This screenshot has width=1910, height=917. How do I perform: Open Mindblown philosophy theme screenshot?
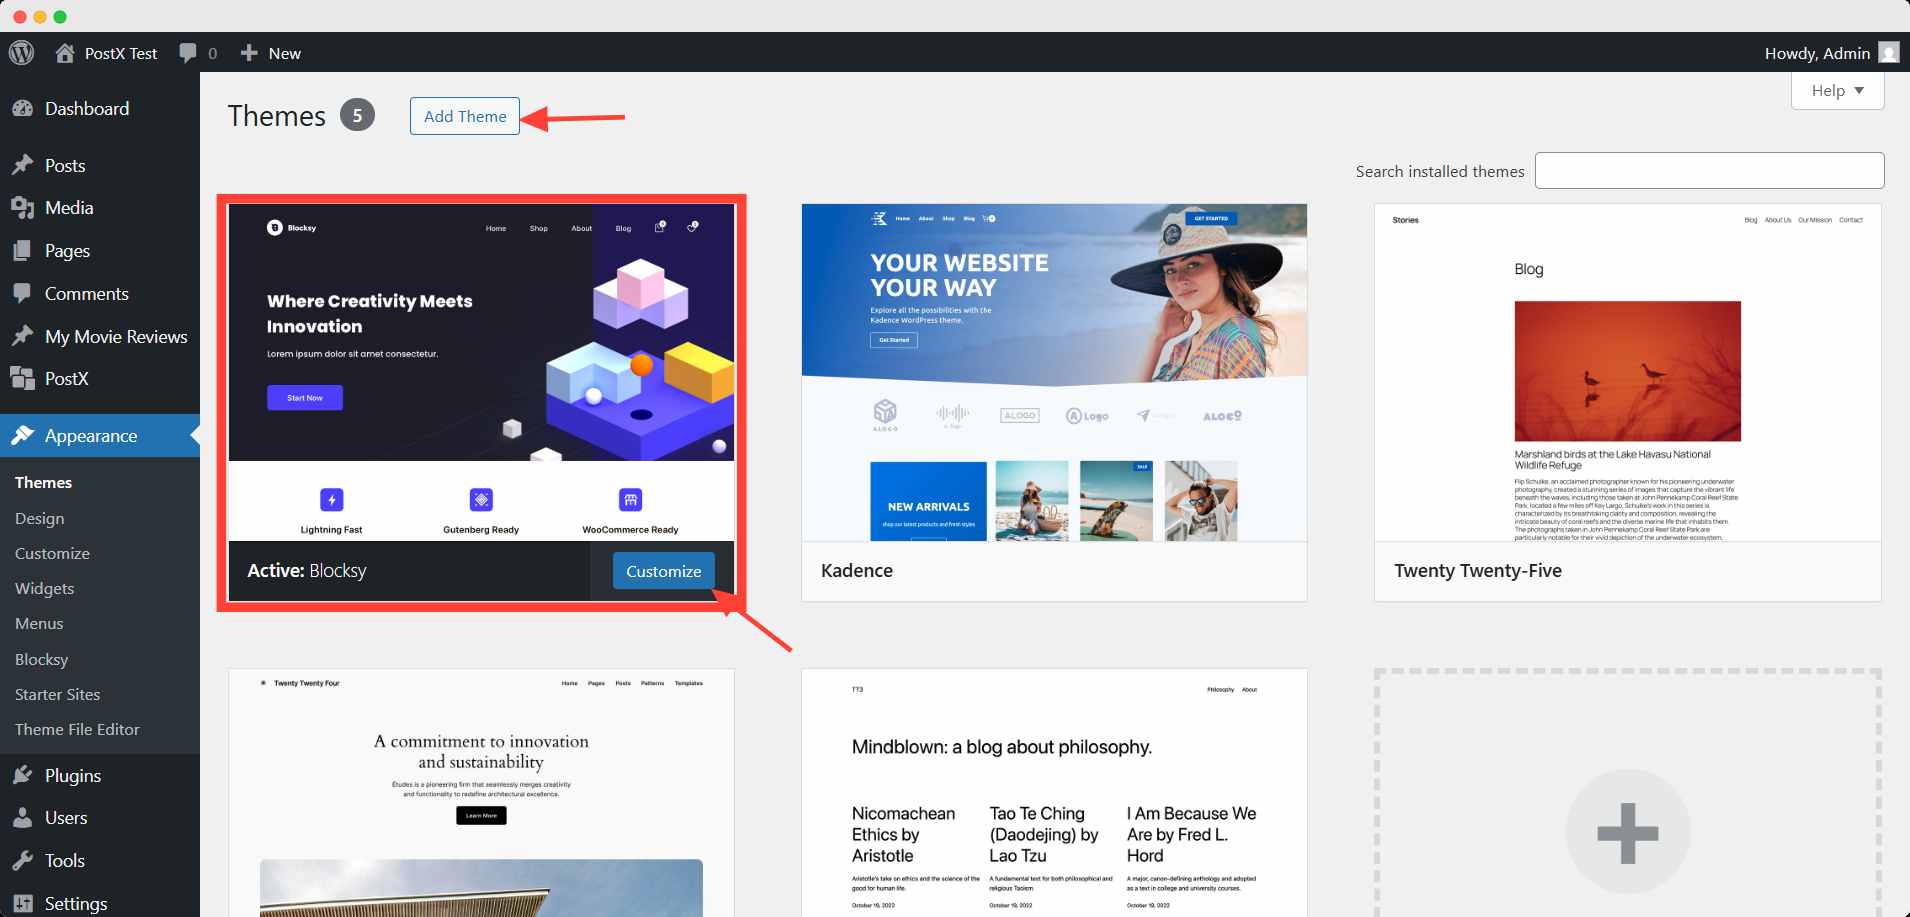pyautogui.click(x=1054, y=793)
